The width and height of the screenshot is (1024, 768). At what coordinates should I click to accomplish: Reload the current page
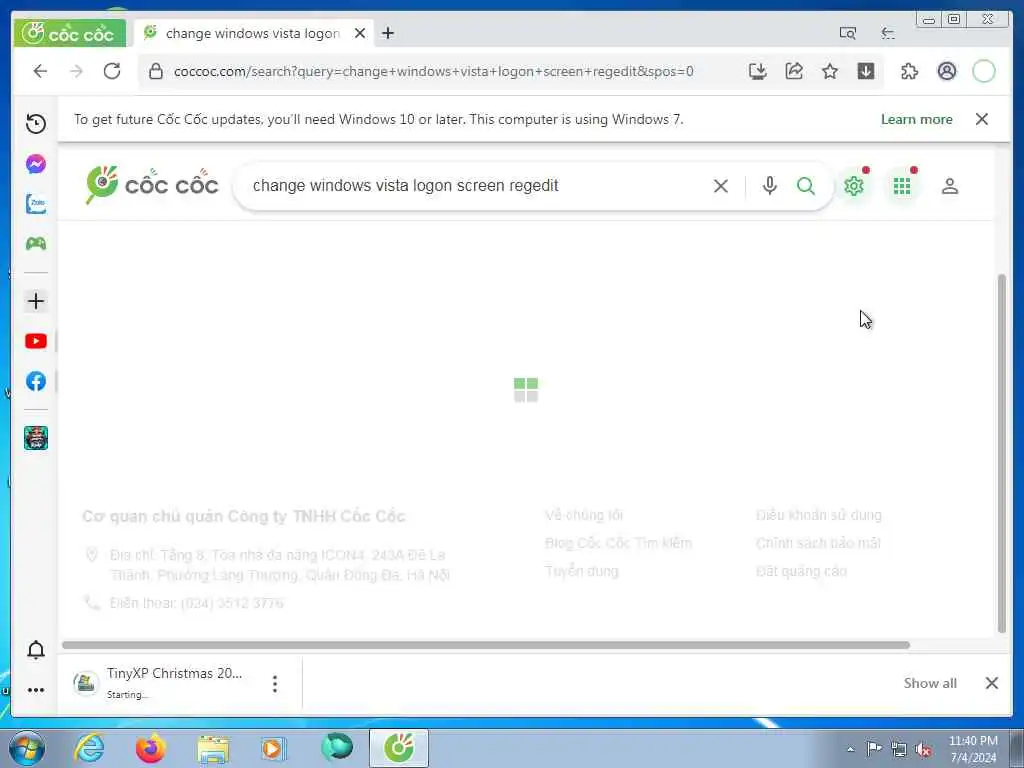pyautogui.click(x=112, y=71)
